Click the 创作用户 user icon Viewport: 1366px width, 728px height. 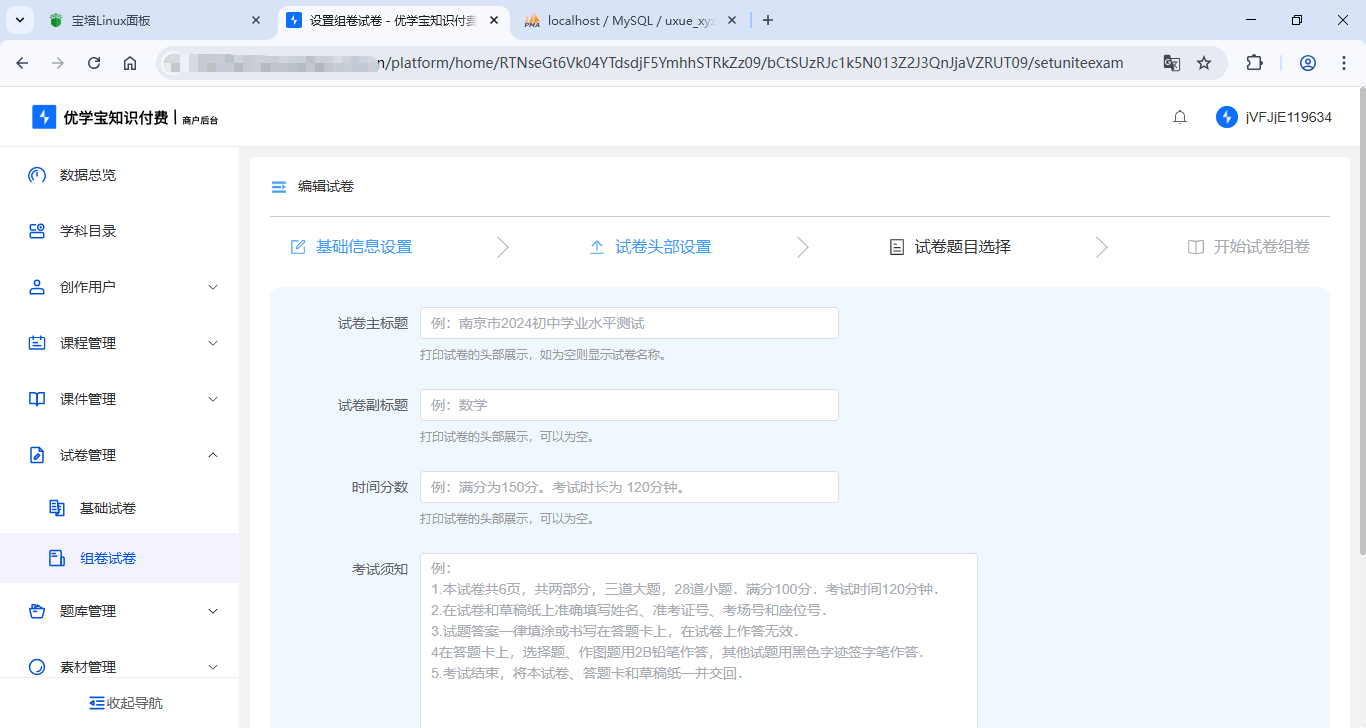click(36, 287)
